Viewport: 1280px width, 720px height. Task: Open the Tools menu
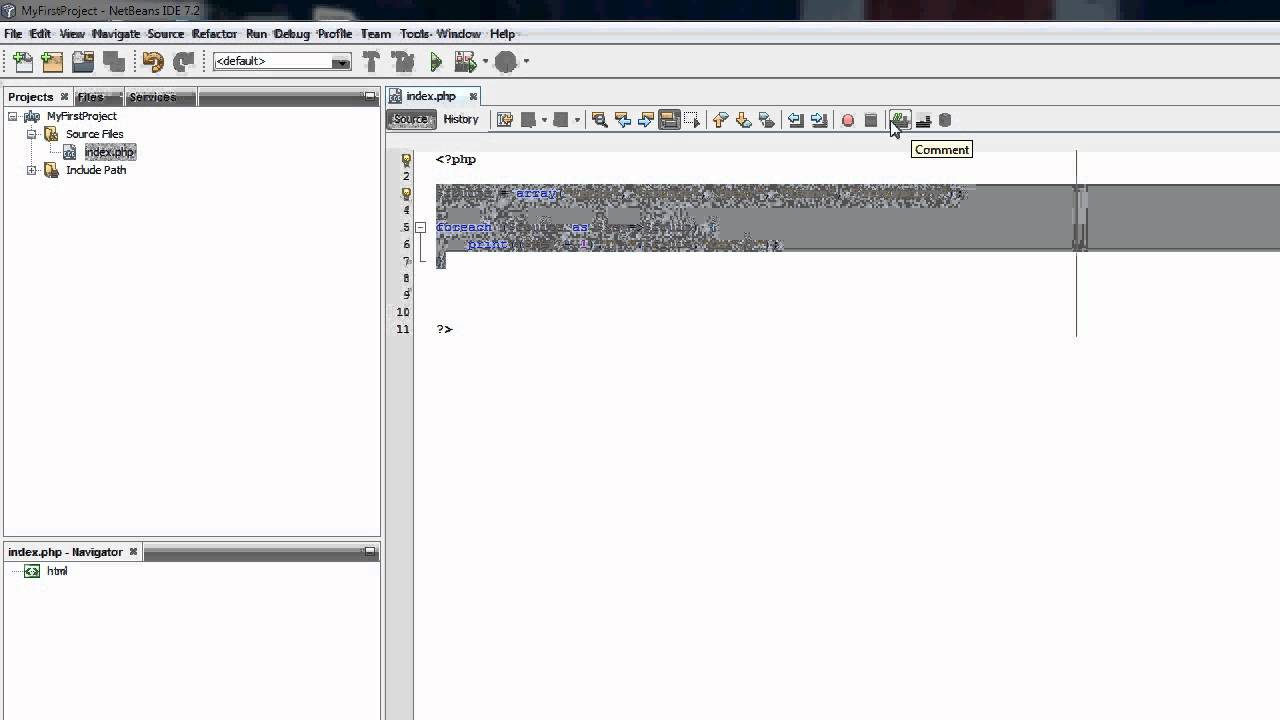coord(415,34)
